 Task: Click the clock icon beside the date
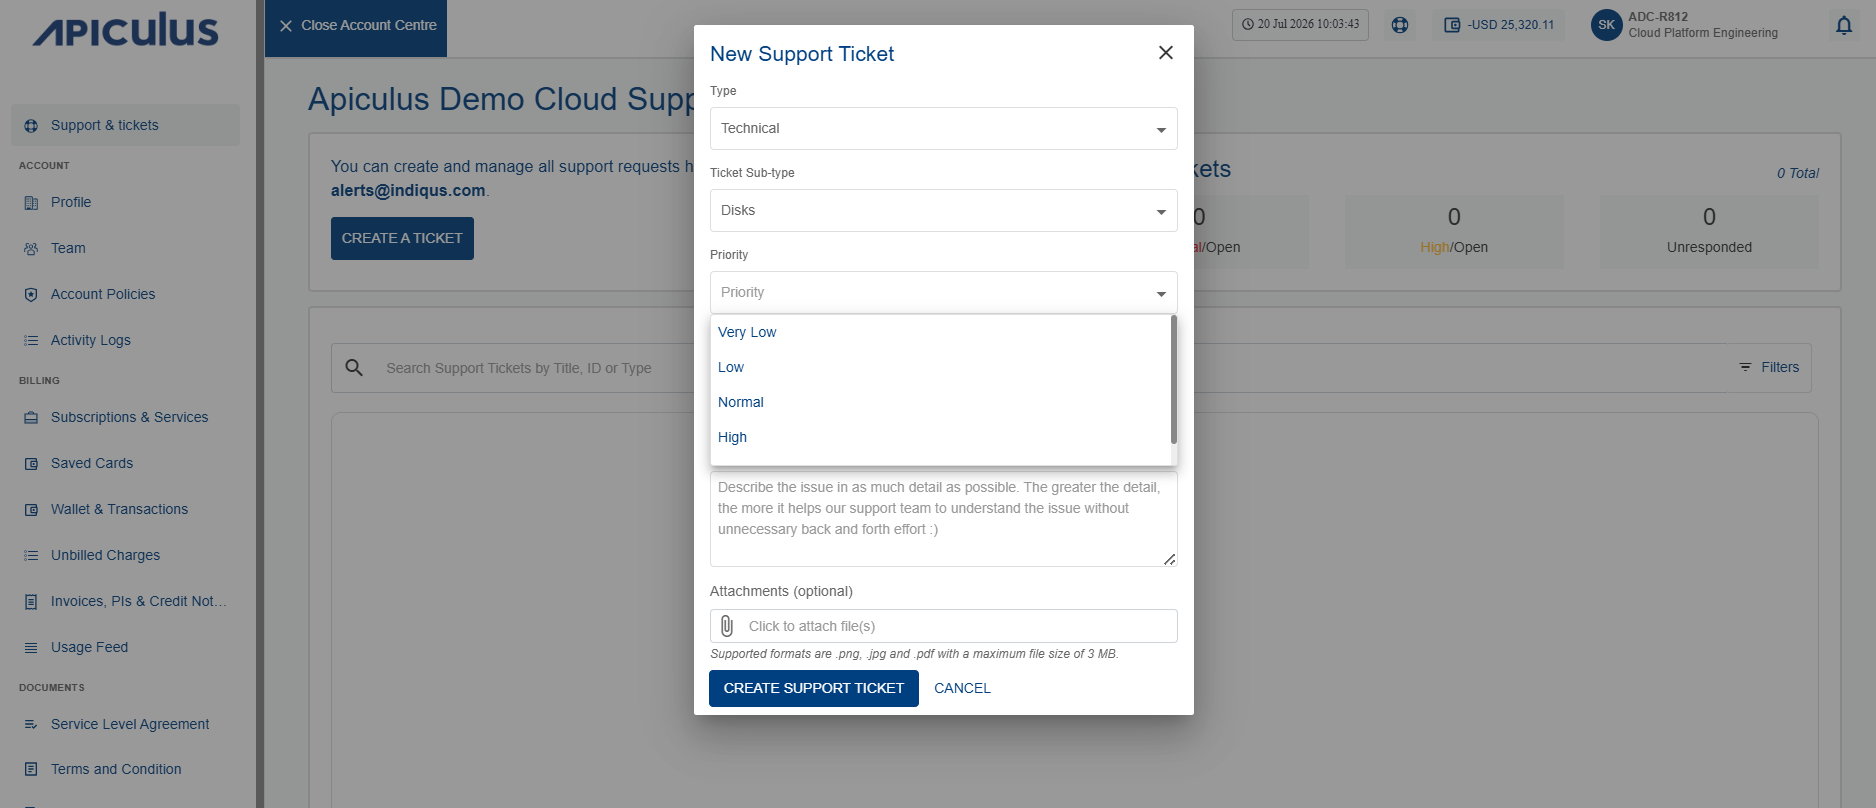tap(1248, 25)
